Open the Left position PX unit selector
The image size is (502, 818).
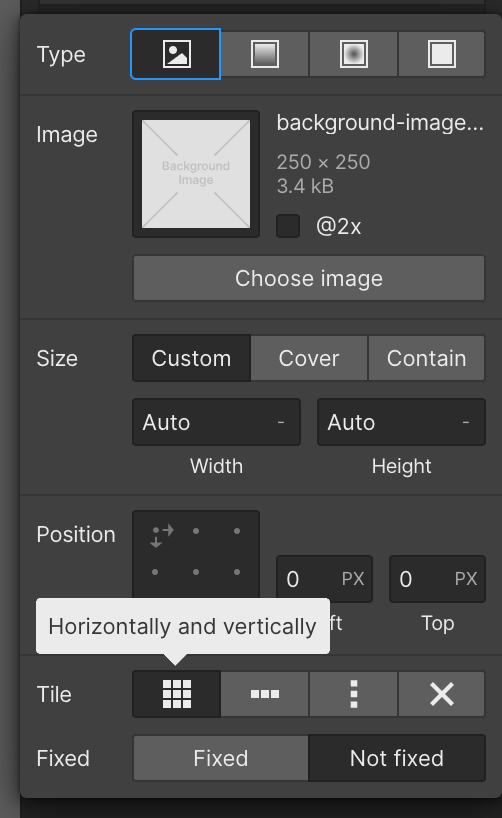pos(353,579)
